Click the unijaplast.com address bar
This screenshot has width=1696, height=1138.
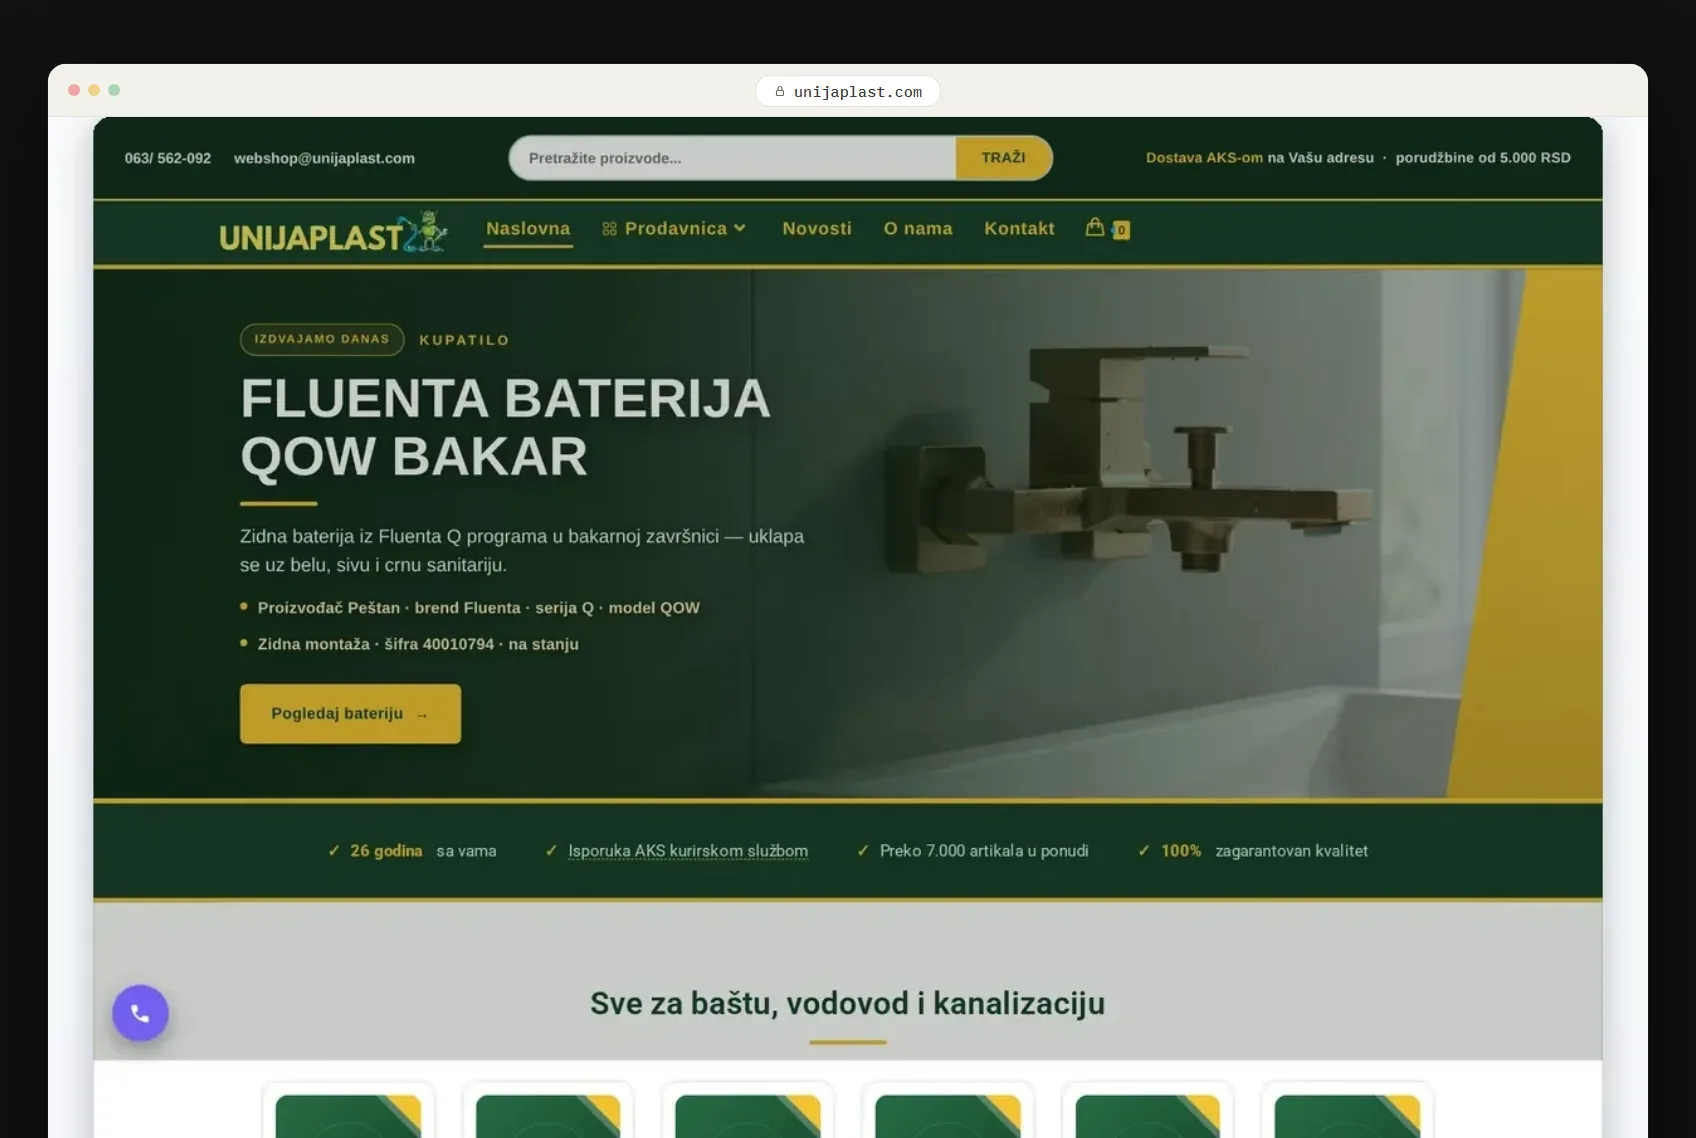point(848,91)
